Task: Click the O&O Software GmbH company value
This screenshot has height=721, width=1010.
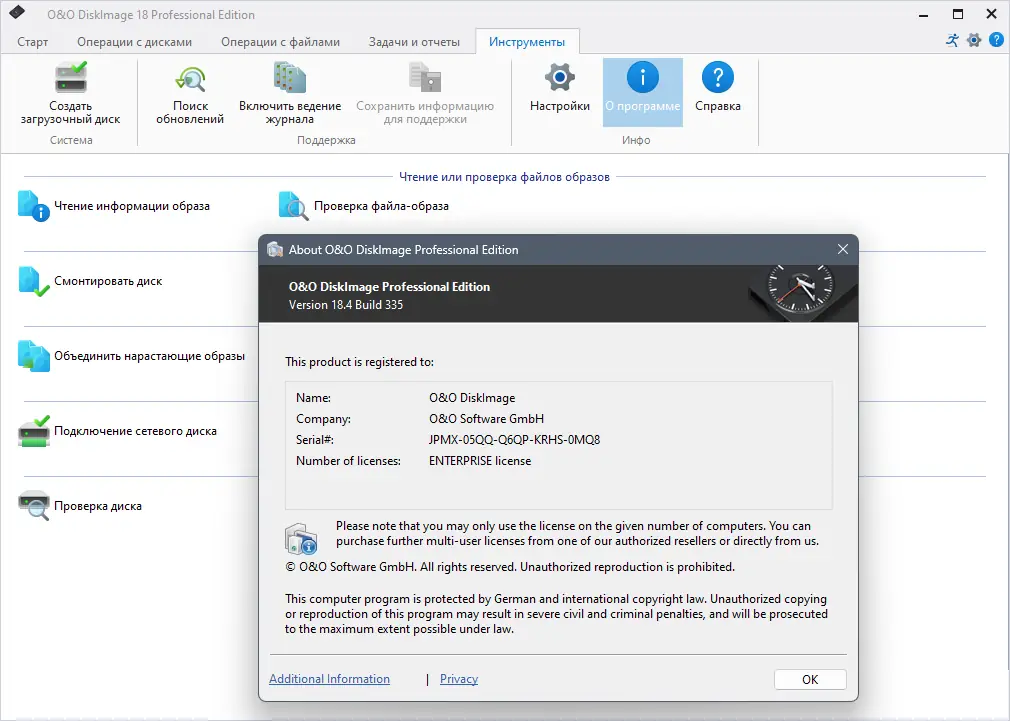Action: click(x=486, y=419)
